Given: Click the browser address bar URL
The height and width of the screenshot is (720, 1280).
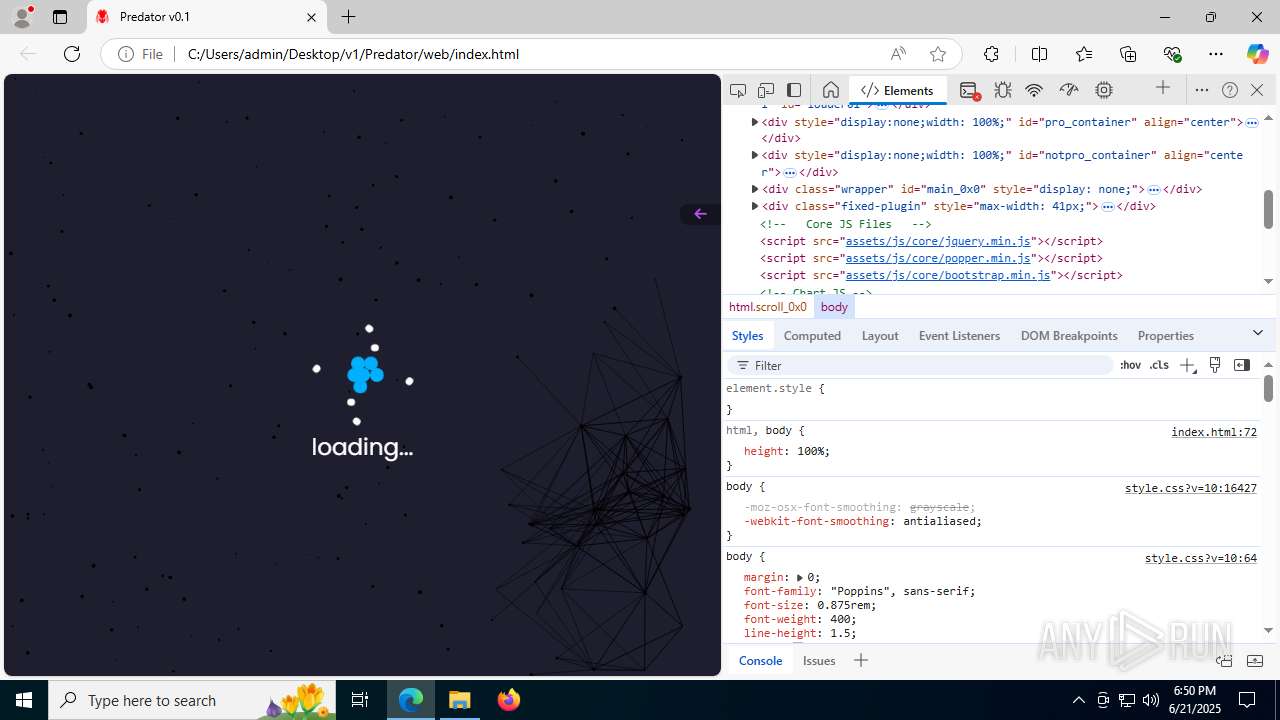Looking at the screenshot, I should tap(353, 54).
